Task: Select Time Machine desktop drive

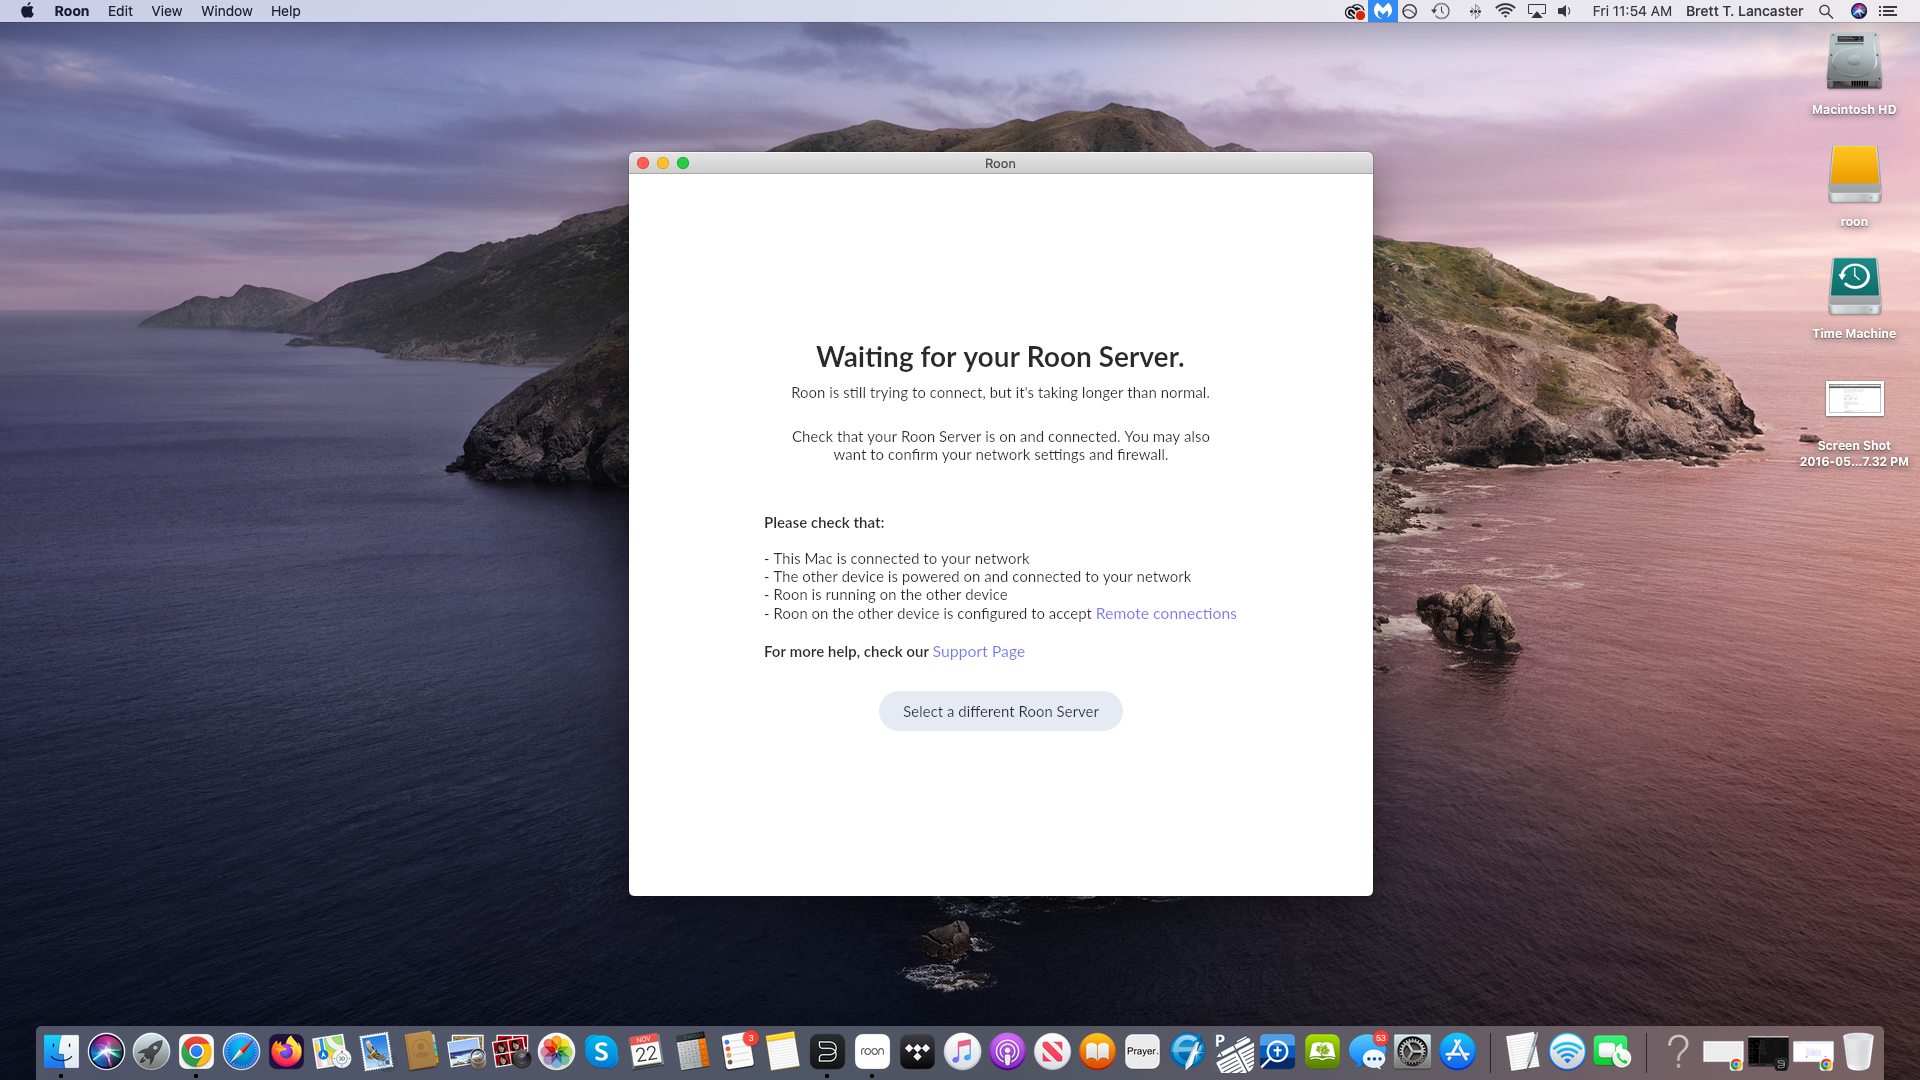Action: point(1854,298)
